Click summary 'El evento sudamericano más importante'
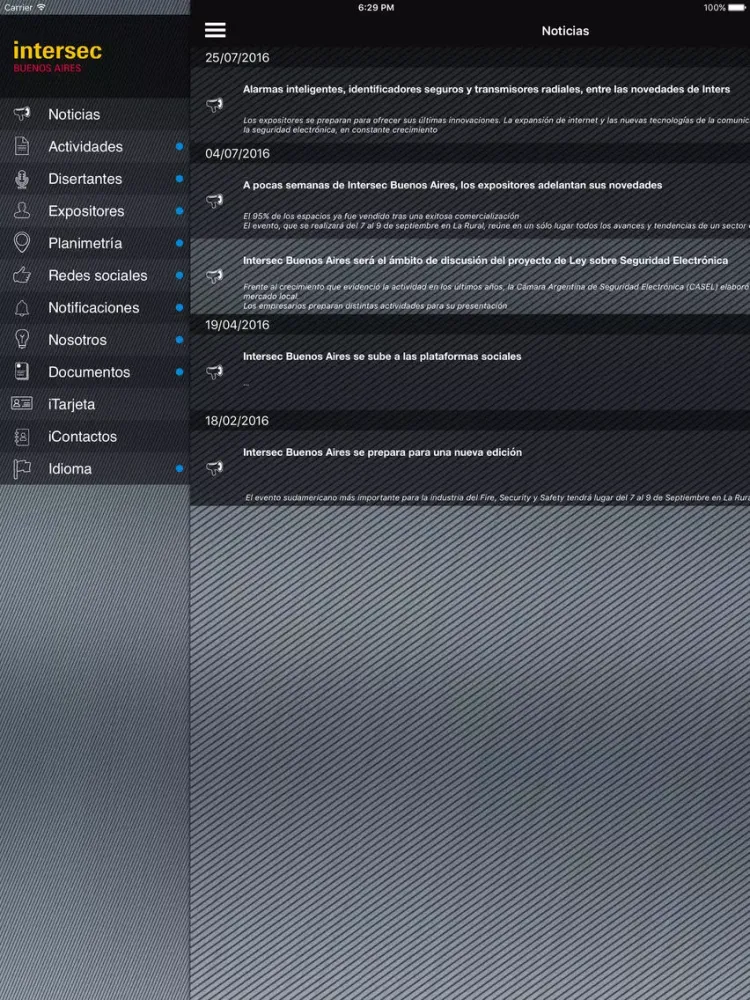The height and width of the screenshot is (1000, 750). (x=497, y=497)
